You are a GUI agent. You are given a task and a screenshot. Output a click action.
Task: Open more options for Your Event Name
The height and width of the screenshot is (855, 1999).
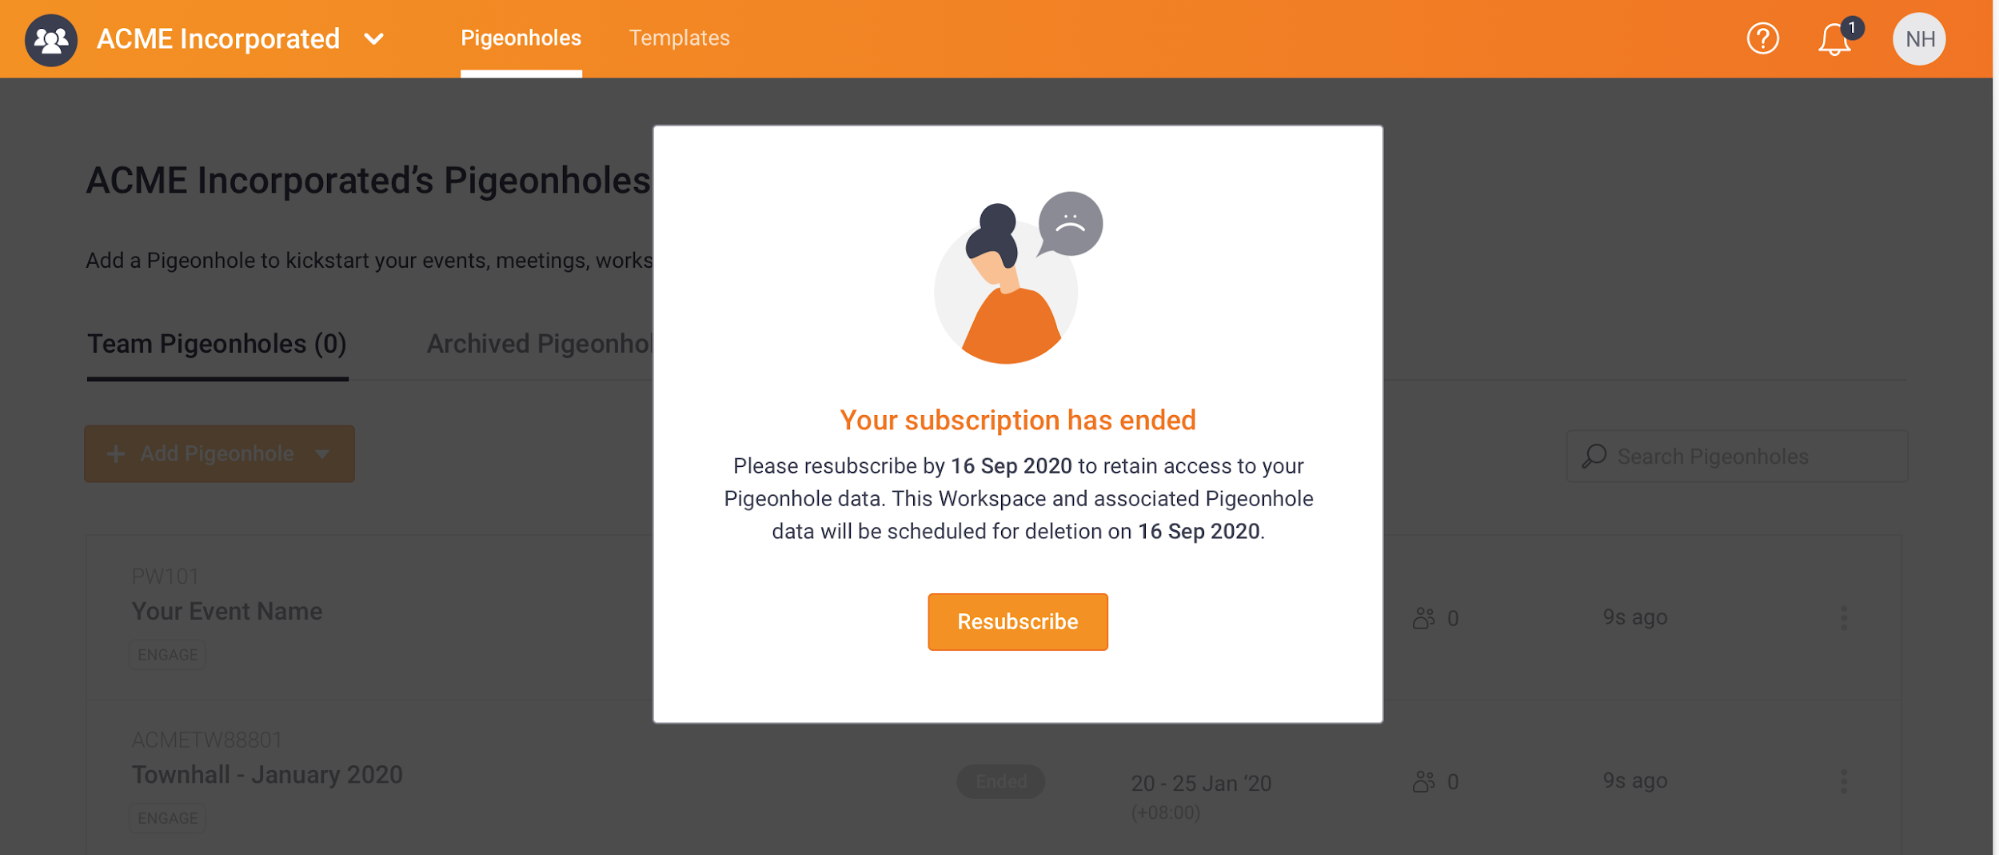point(1843,617)
